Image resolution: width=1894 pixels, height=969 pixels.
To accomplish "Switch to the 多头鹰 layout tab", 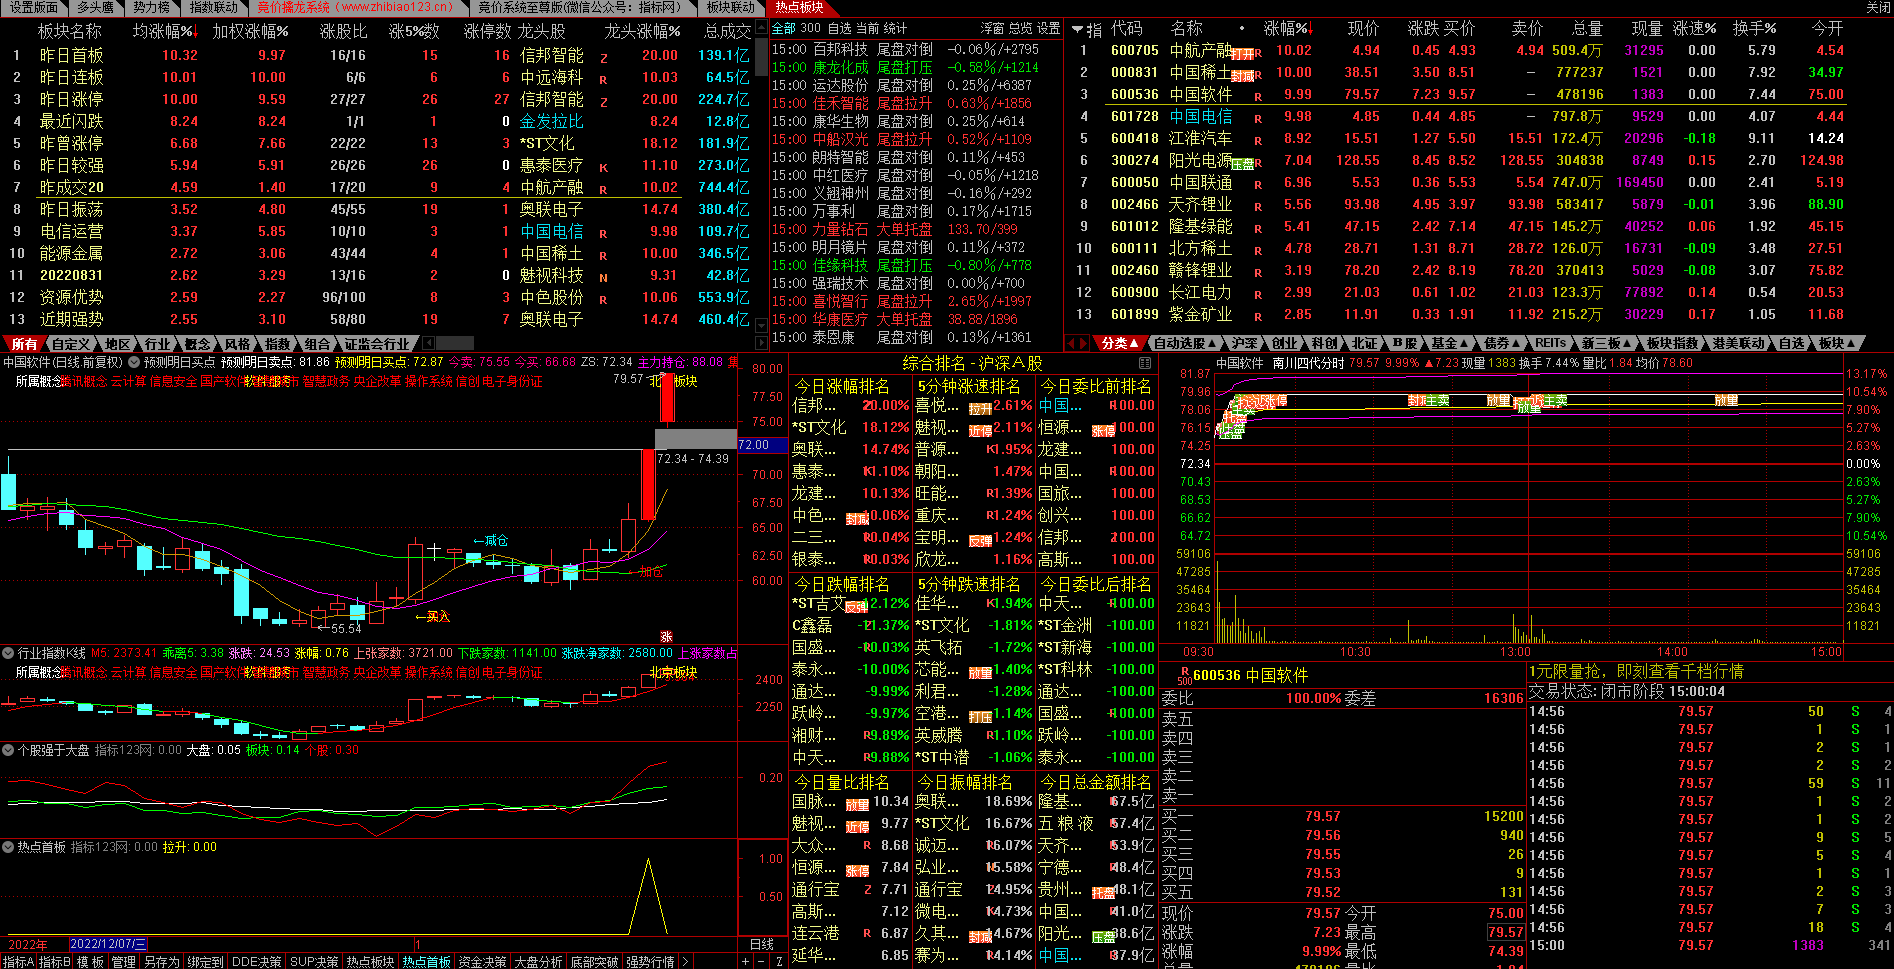I will (95, 7).
